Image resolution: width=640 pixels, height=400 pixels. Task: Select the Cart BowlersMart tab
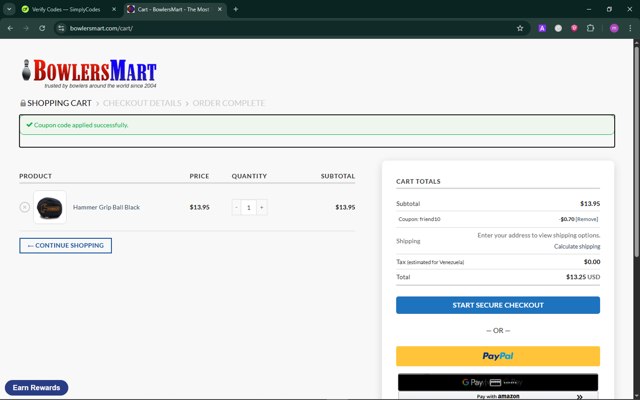click(173, 9)
